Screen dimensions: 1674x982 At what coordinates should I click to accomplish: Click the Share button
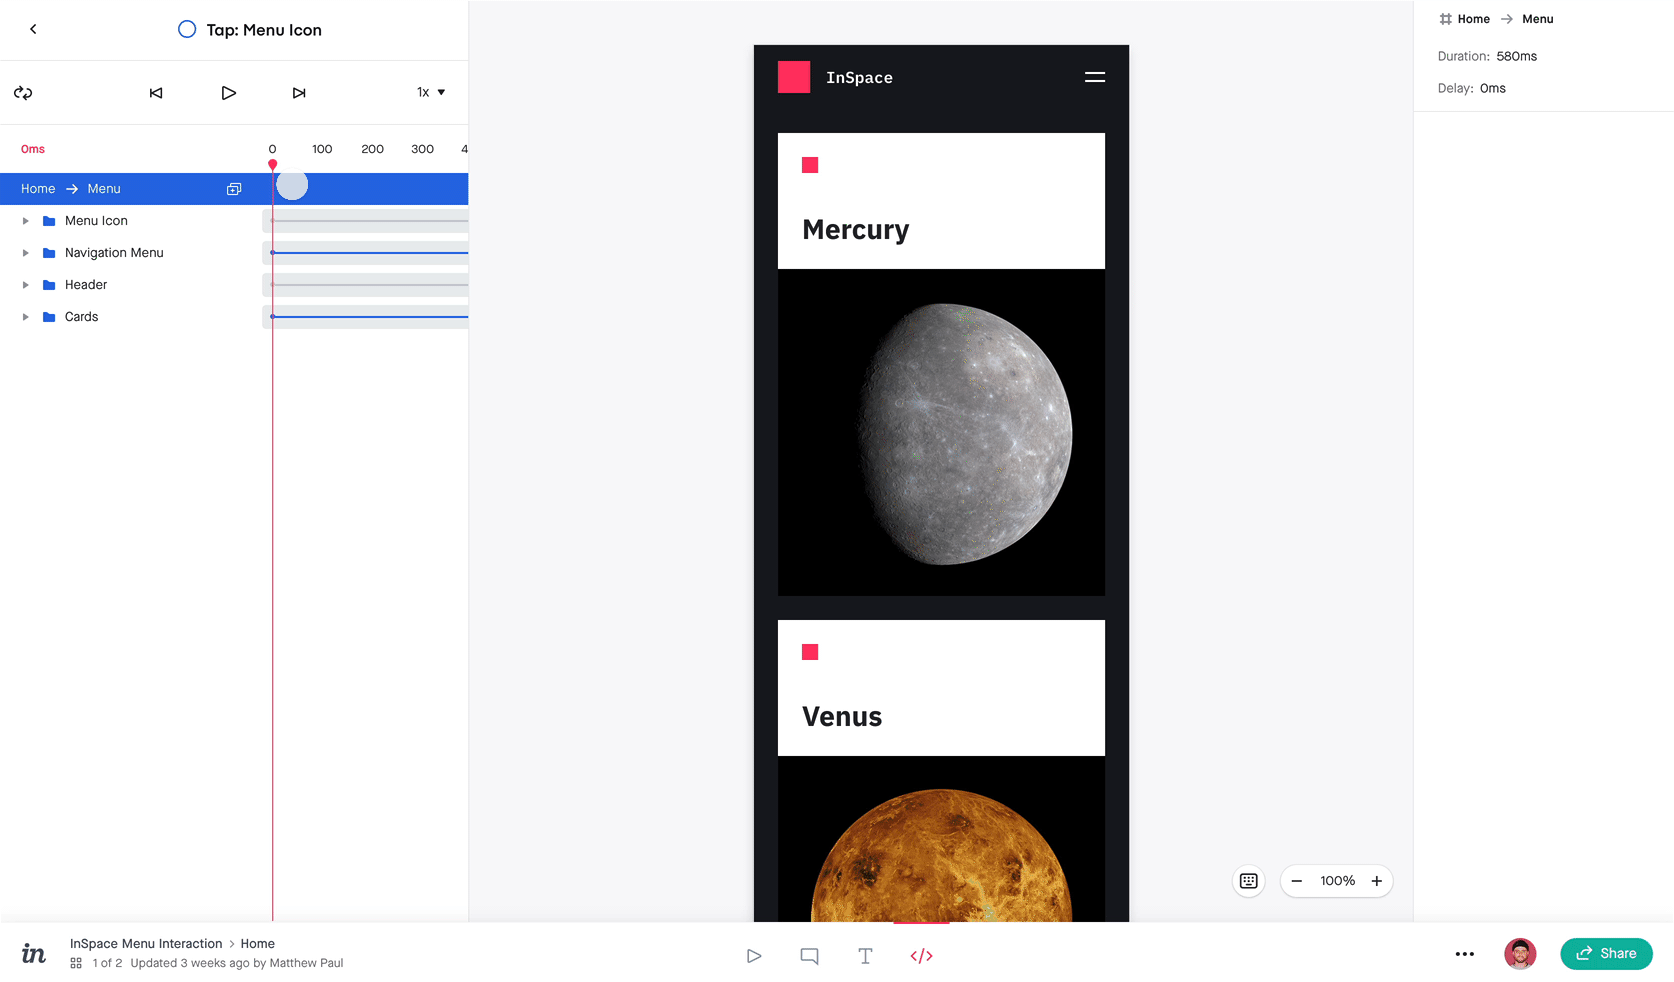click(x=1606, y=954)
